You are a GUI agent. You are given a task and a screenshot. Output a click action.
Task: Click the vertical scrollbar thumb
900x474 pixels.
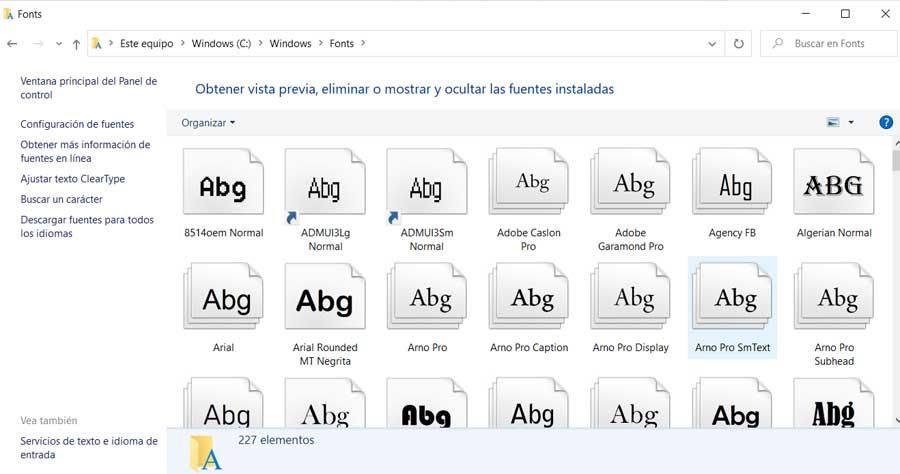pyautogui.click(x=896, y=160)
